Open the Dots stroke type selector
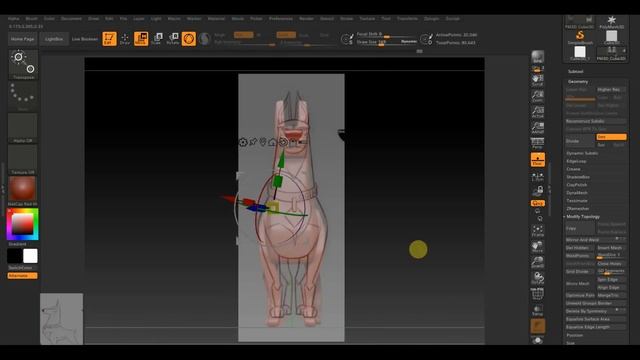 click(23, 96)
